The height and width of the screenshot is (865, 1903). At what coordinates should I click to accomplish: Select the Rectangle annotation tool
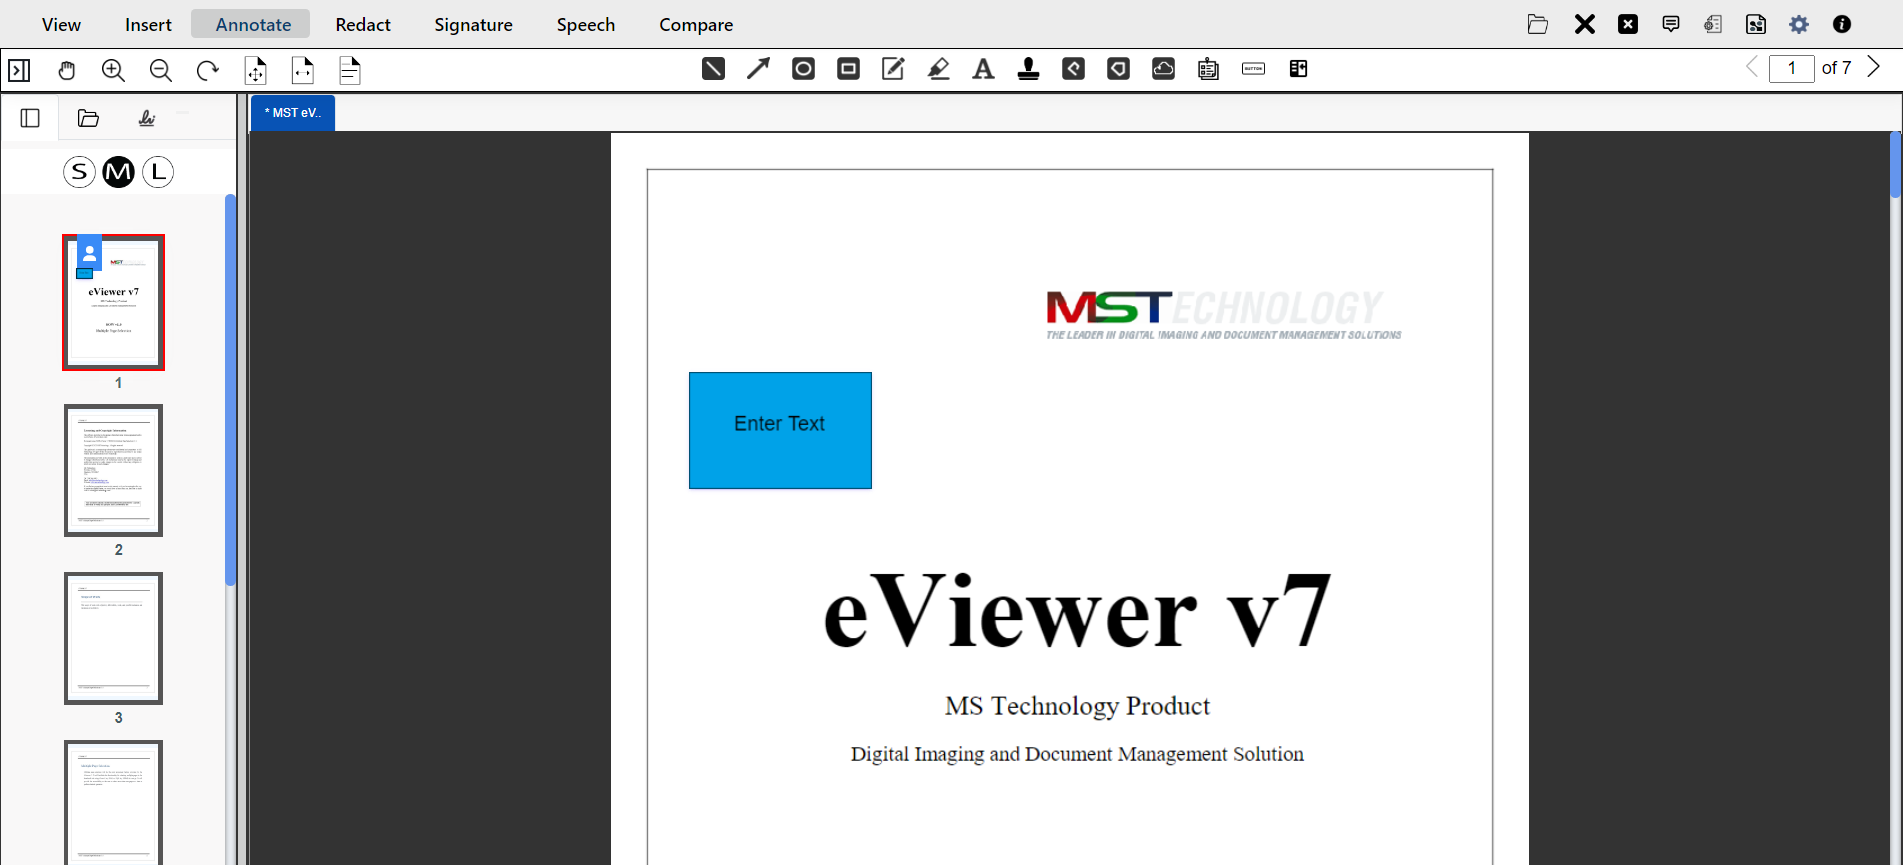(848, 69)
